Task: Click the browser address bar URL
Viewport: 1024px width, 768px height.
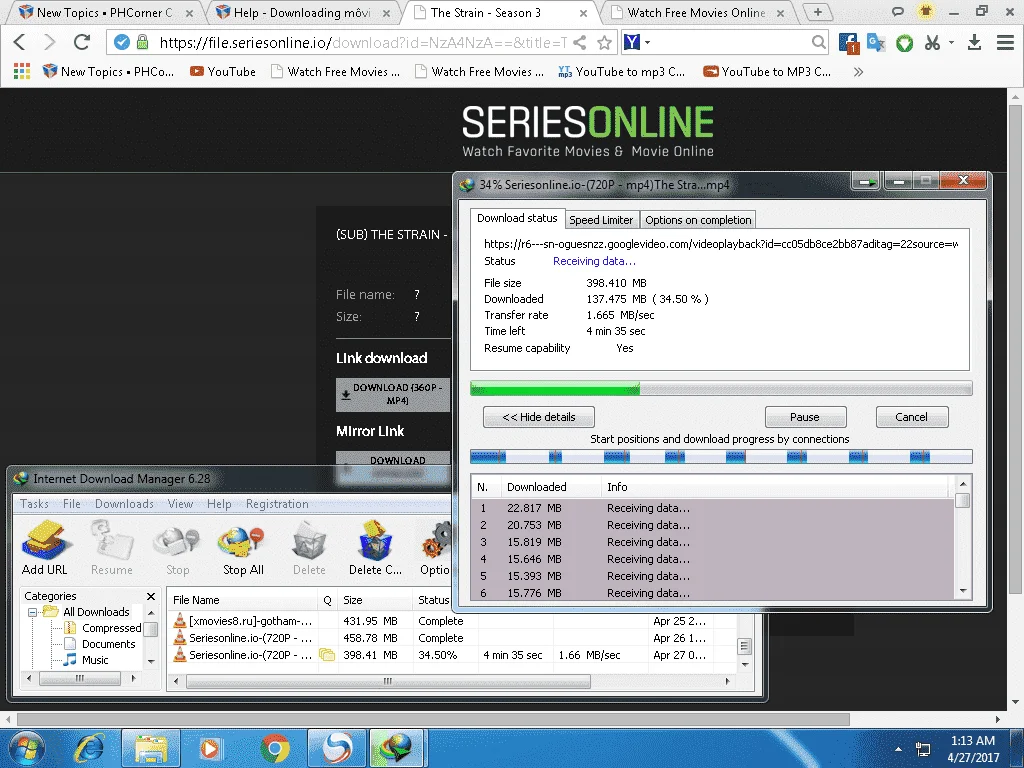Action: click(363, 42)
